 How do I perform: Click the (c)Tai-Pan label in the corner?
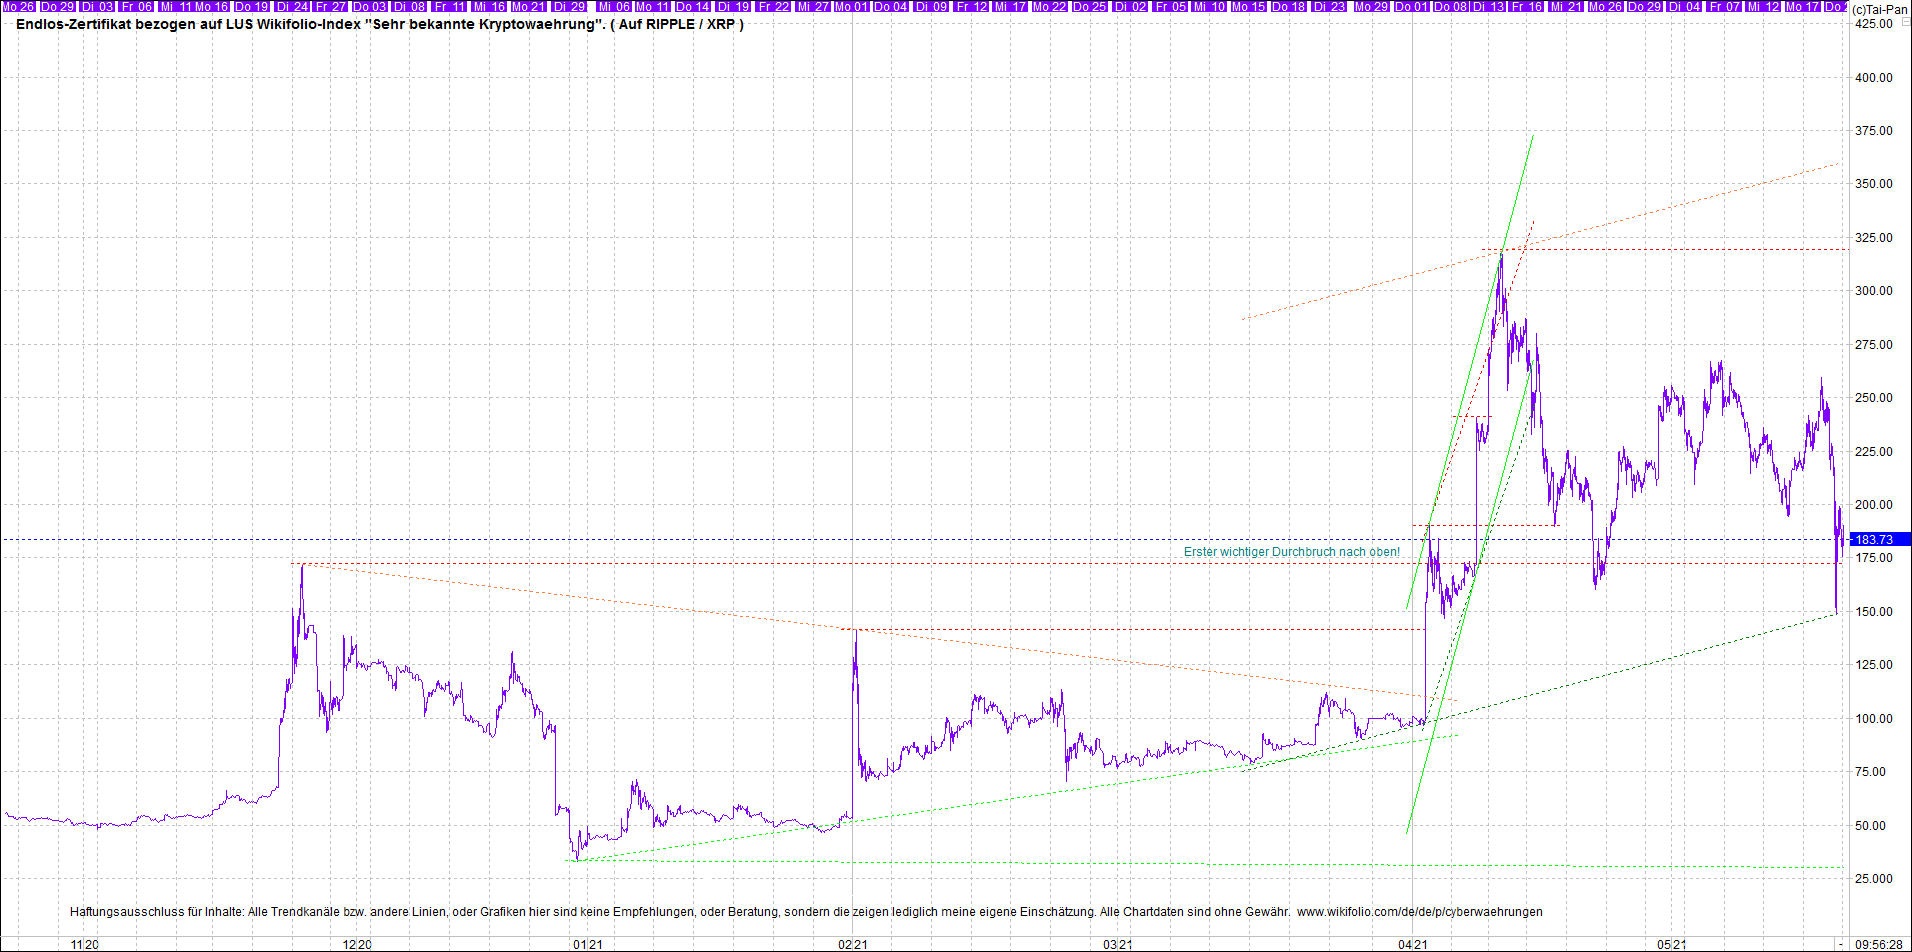tap(1879, 10)
